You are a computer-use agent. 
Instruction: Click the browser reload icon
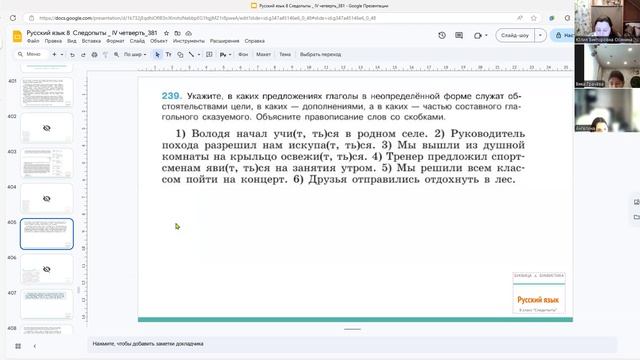pyautogui.click(x=13, y=18)
